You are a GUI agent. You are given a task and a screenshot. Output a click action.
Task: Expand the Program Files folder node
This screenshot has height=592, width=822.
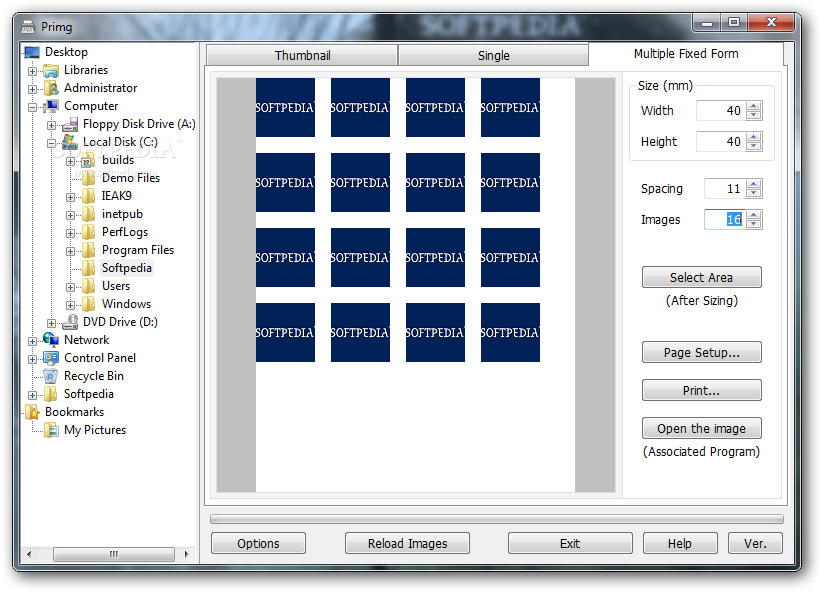click(x=70, y=251)
